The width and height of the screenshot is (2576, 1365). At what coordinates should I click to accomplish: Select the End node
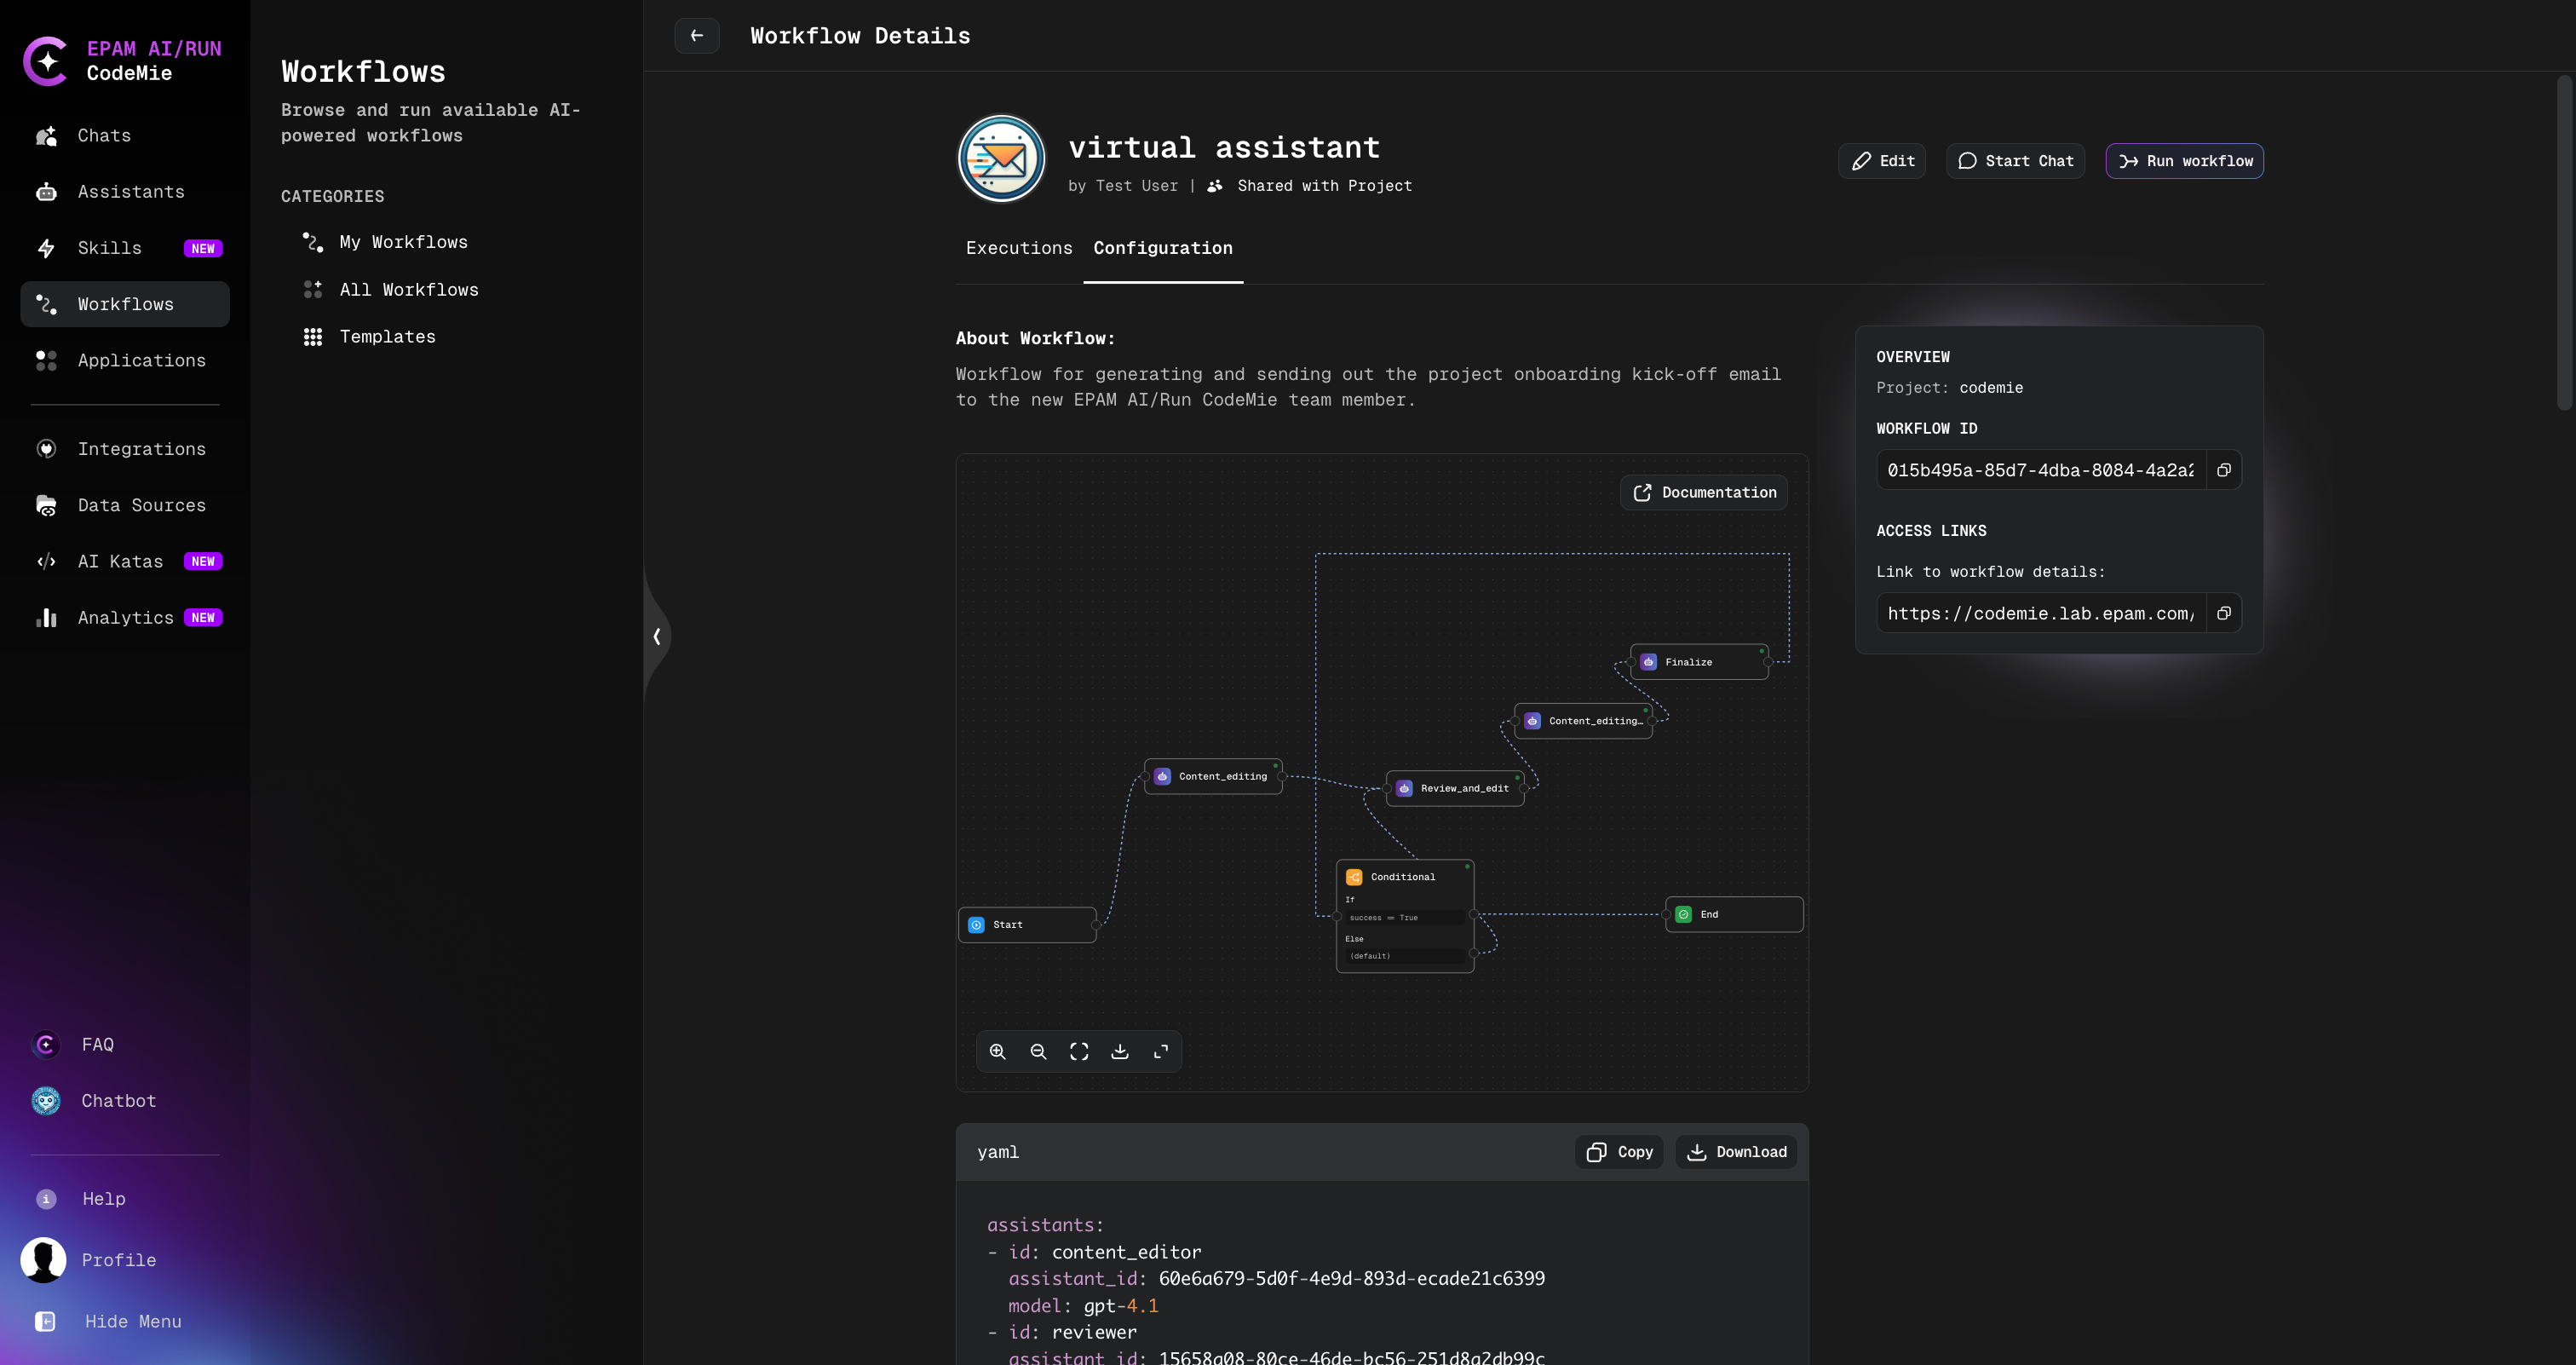click(x=1735, y=914)
